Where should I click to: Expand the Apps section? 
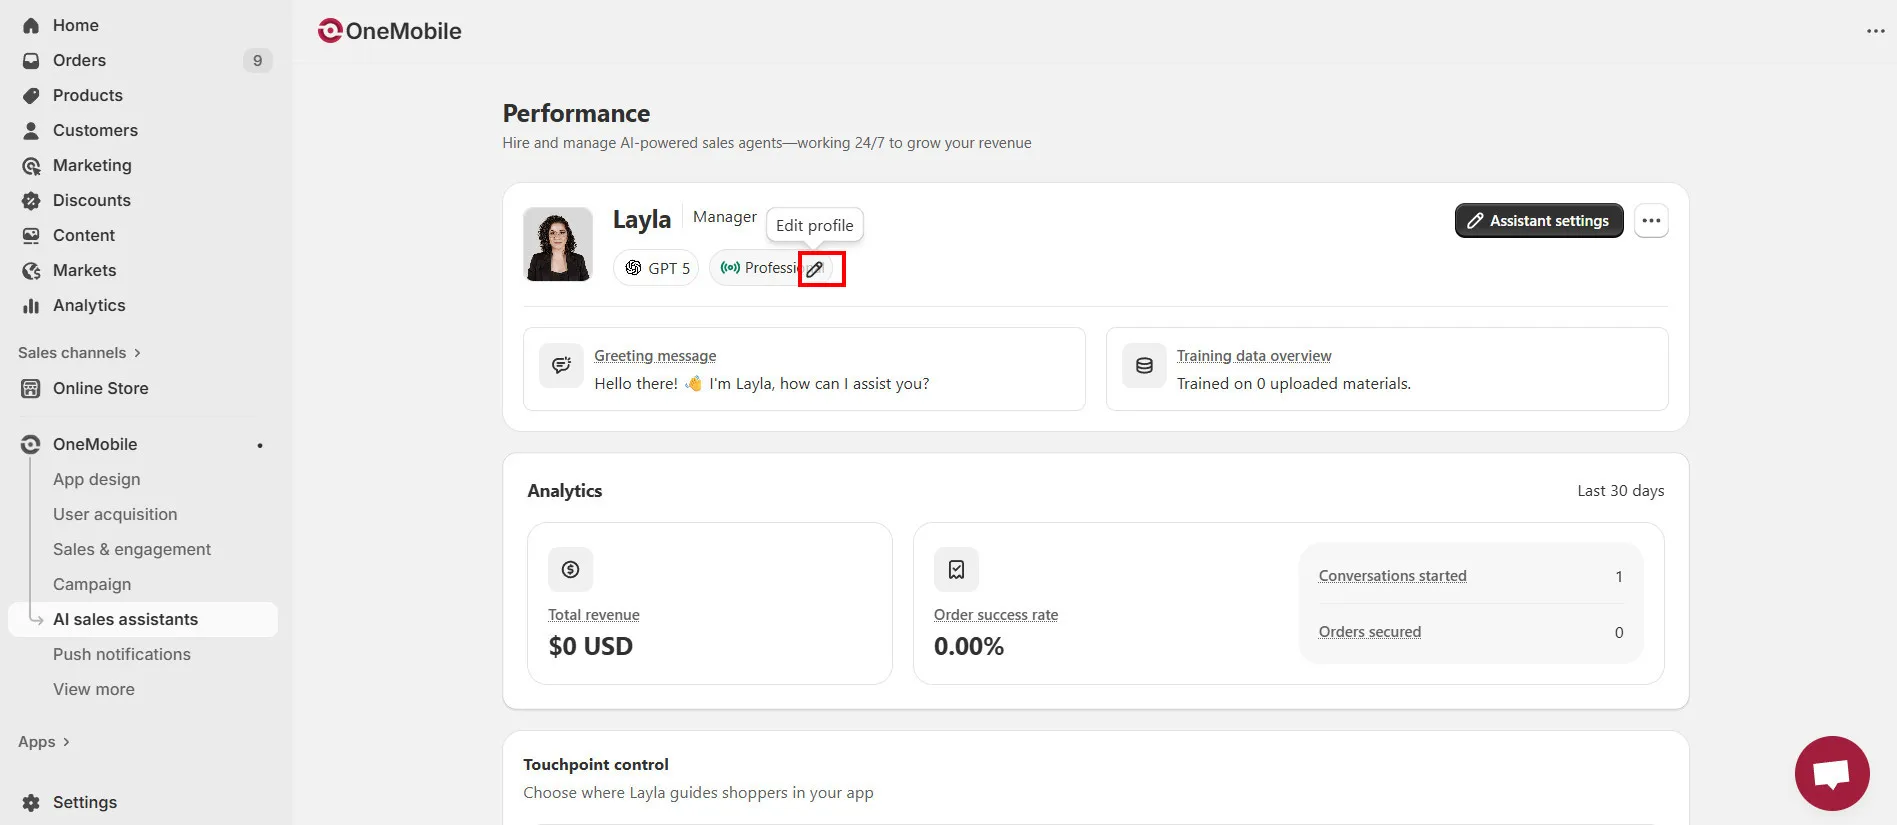(x=44, y=742)
